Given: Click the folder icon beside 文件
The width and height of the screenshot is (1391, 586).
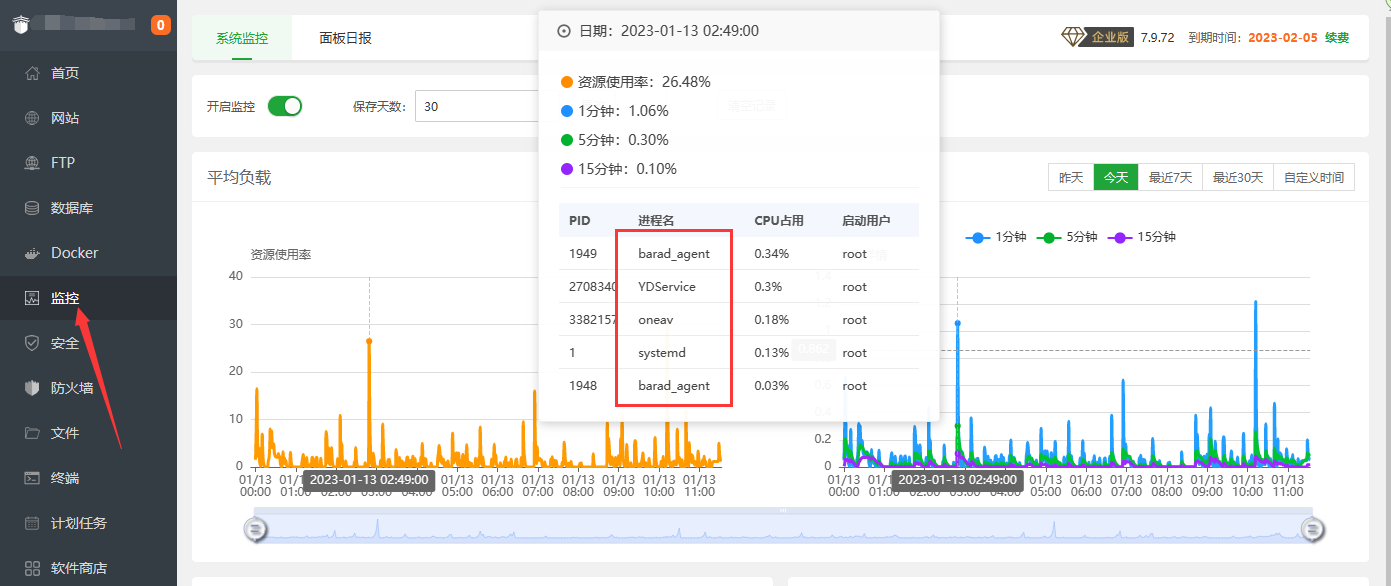Looking at the screenshot, I should (32, 433).
